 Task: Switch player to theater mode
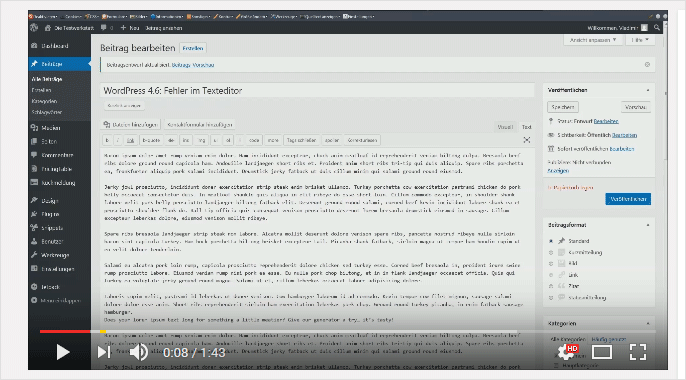(x=602, y=352)
